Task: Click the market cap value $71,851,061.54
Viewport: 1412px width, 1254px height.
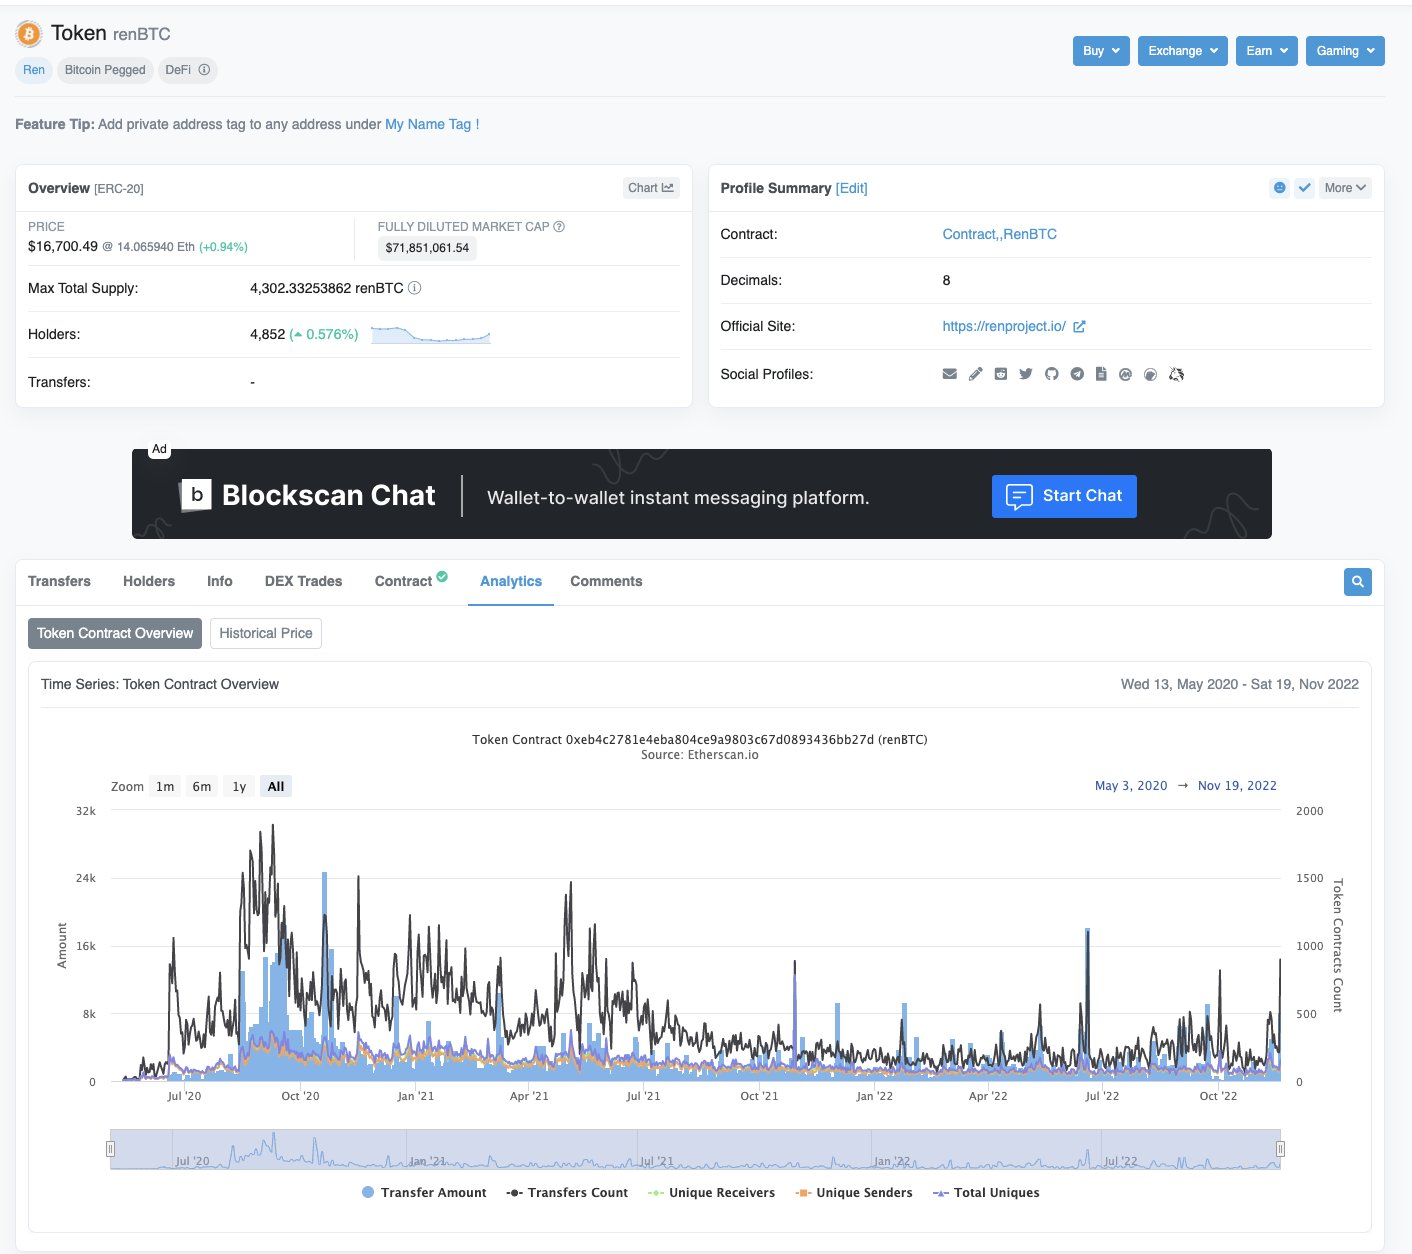Action: pyautogui.click(x=427, y=248)
